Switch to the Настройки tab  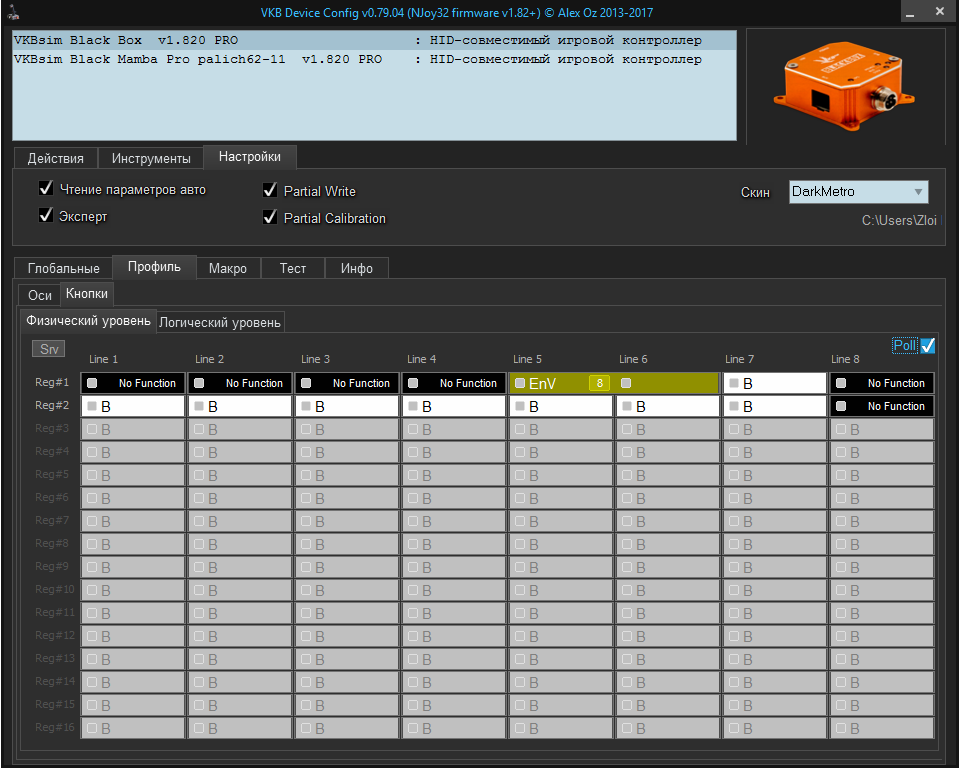pyautogui.click(x=250, y=157)
